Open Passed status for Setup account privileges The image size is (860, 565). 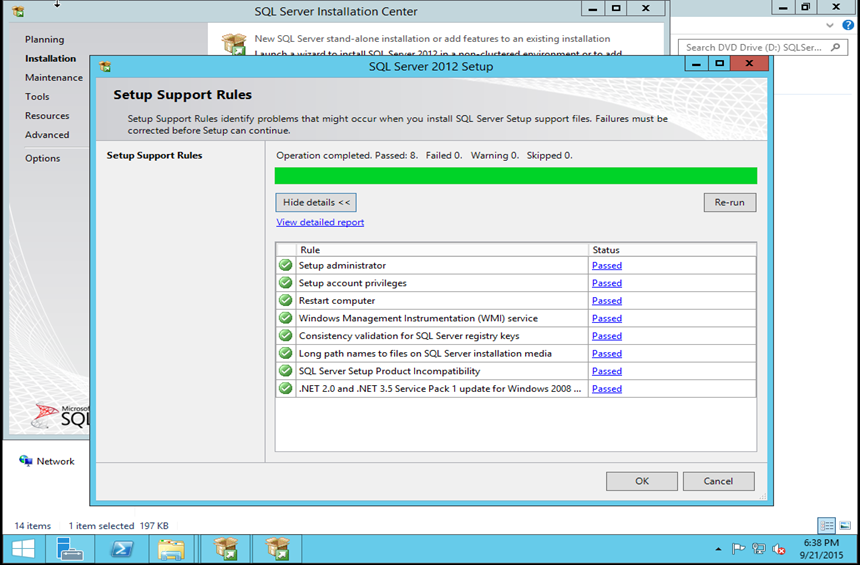coord(606,283)
